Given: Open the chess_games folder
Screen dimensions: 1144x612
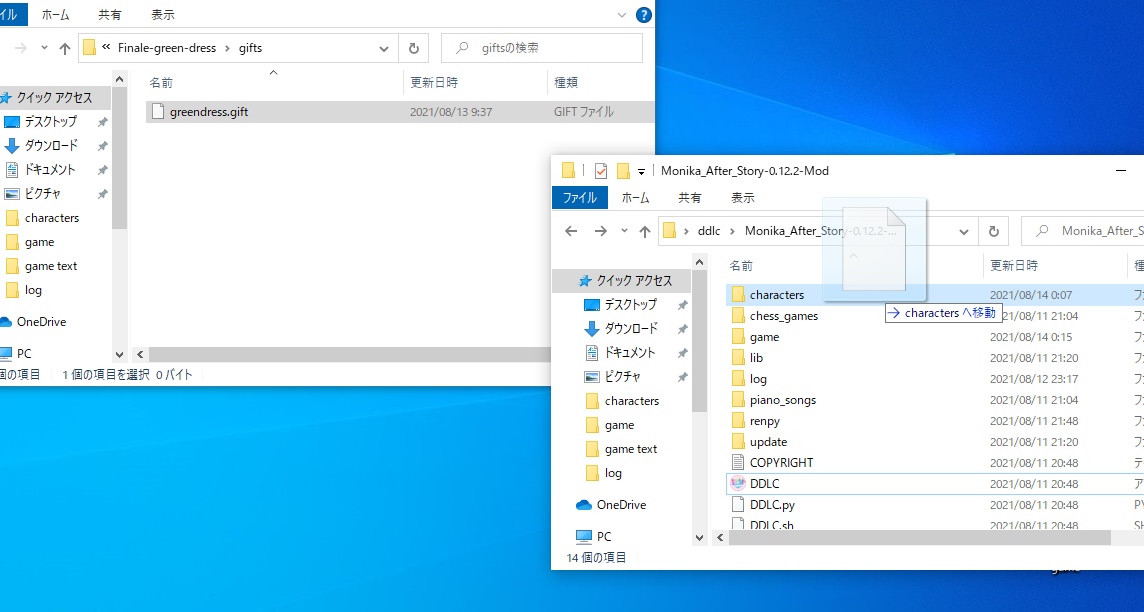Looking at the screenshot, I should pos(783,316).
